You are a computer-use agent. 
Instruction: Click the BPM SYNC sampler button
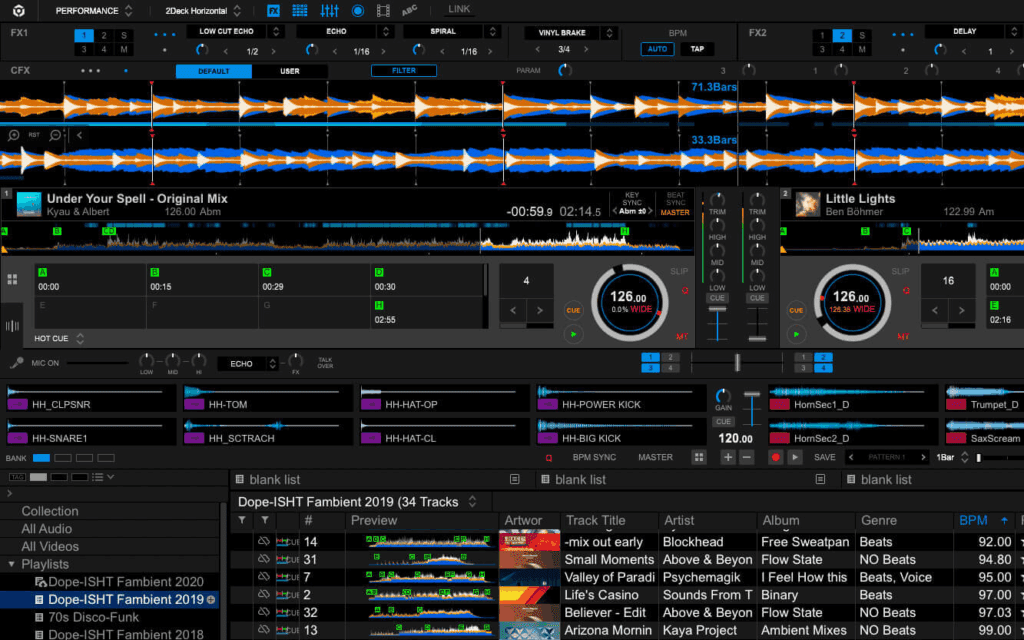pos(594,457)
